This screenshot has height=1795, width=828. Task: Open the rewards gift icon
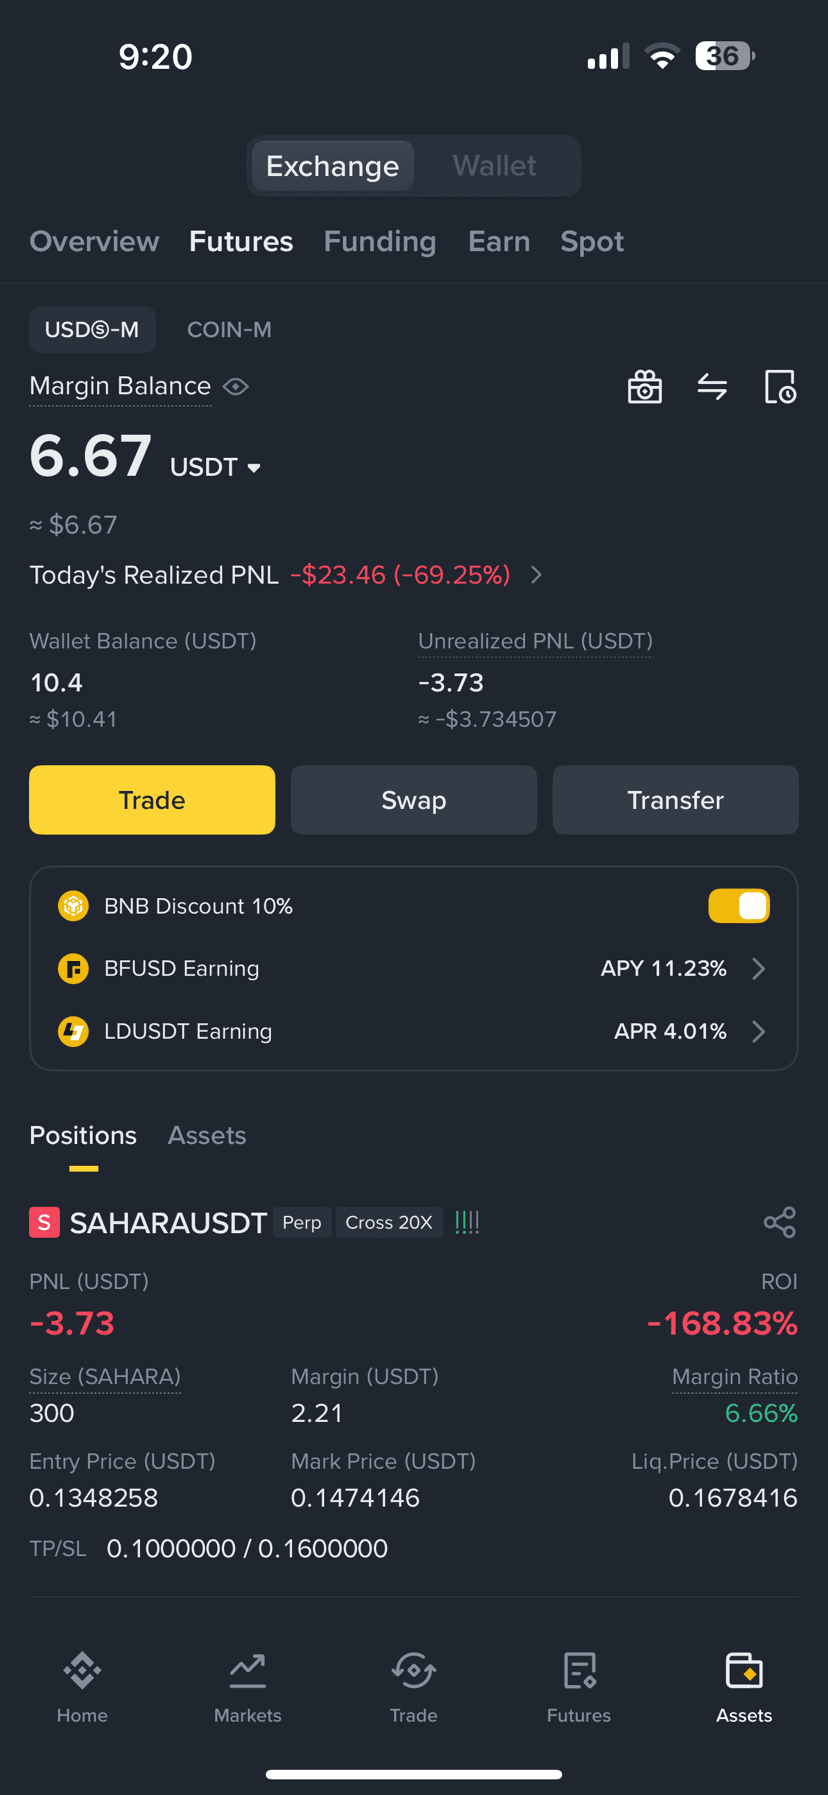pyautogui.click(x=645, y=387)
